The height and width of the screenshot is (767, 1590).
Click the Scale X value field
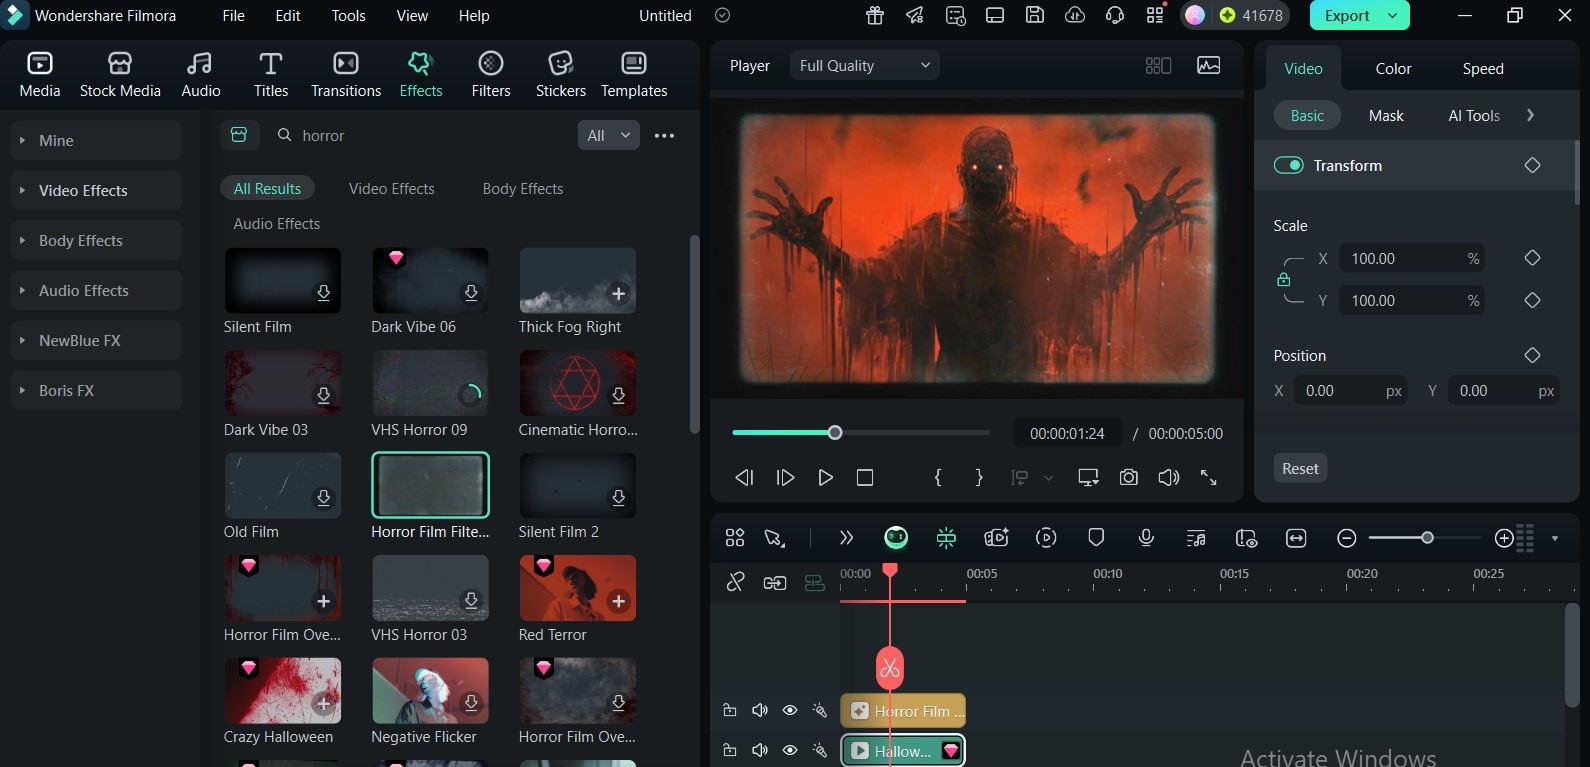[1410, 258]
